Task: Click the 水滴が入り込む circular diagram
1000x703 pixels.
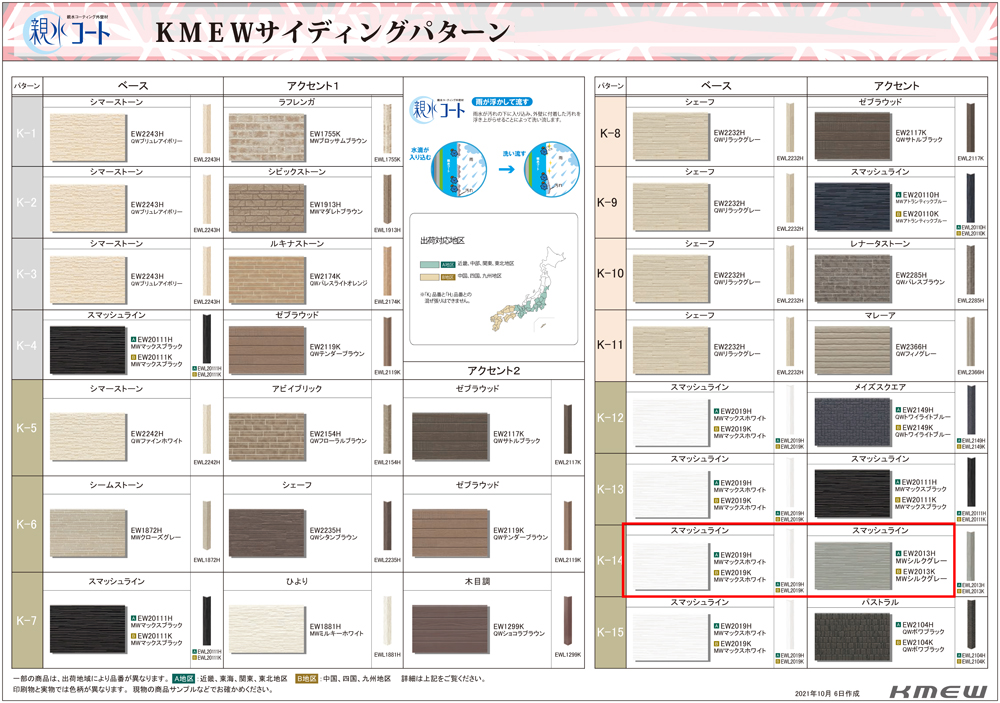Action: (459, 170)
